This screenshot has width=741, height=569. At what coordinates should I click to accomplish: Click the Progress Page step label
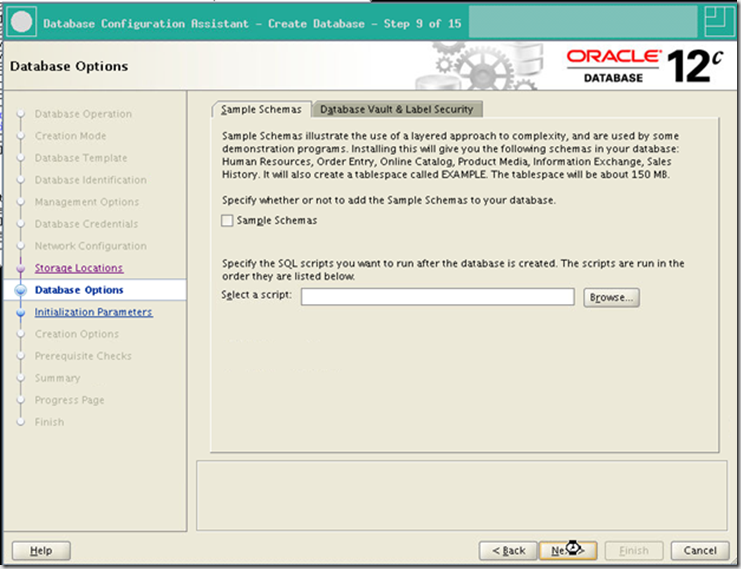click(69, 400)
